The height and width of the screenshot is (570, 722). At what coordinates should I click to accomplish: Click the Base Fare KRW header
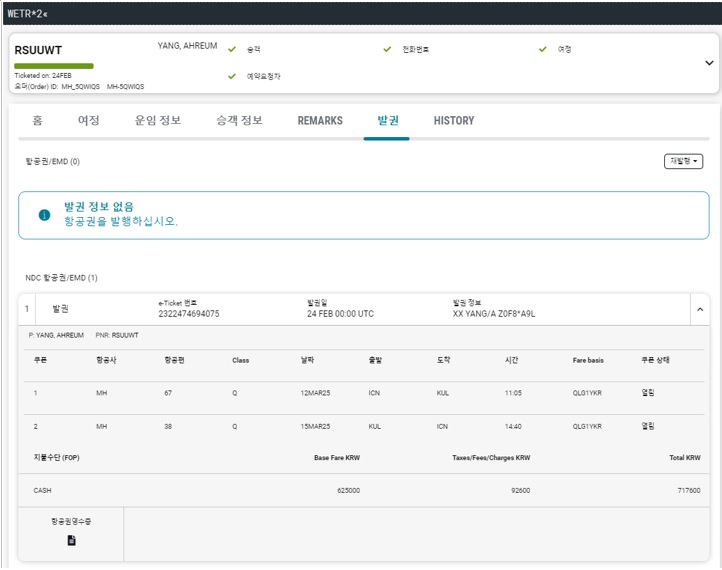(337, 458)
